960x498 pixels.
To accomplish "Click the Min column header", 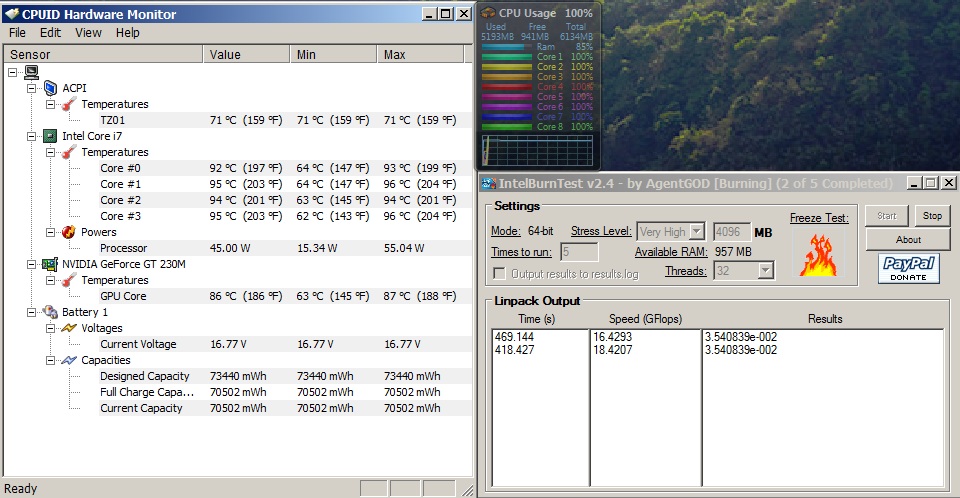I will [333, 55].
